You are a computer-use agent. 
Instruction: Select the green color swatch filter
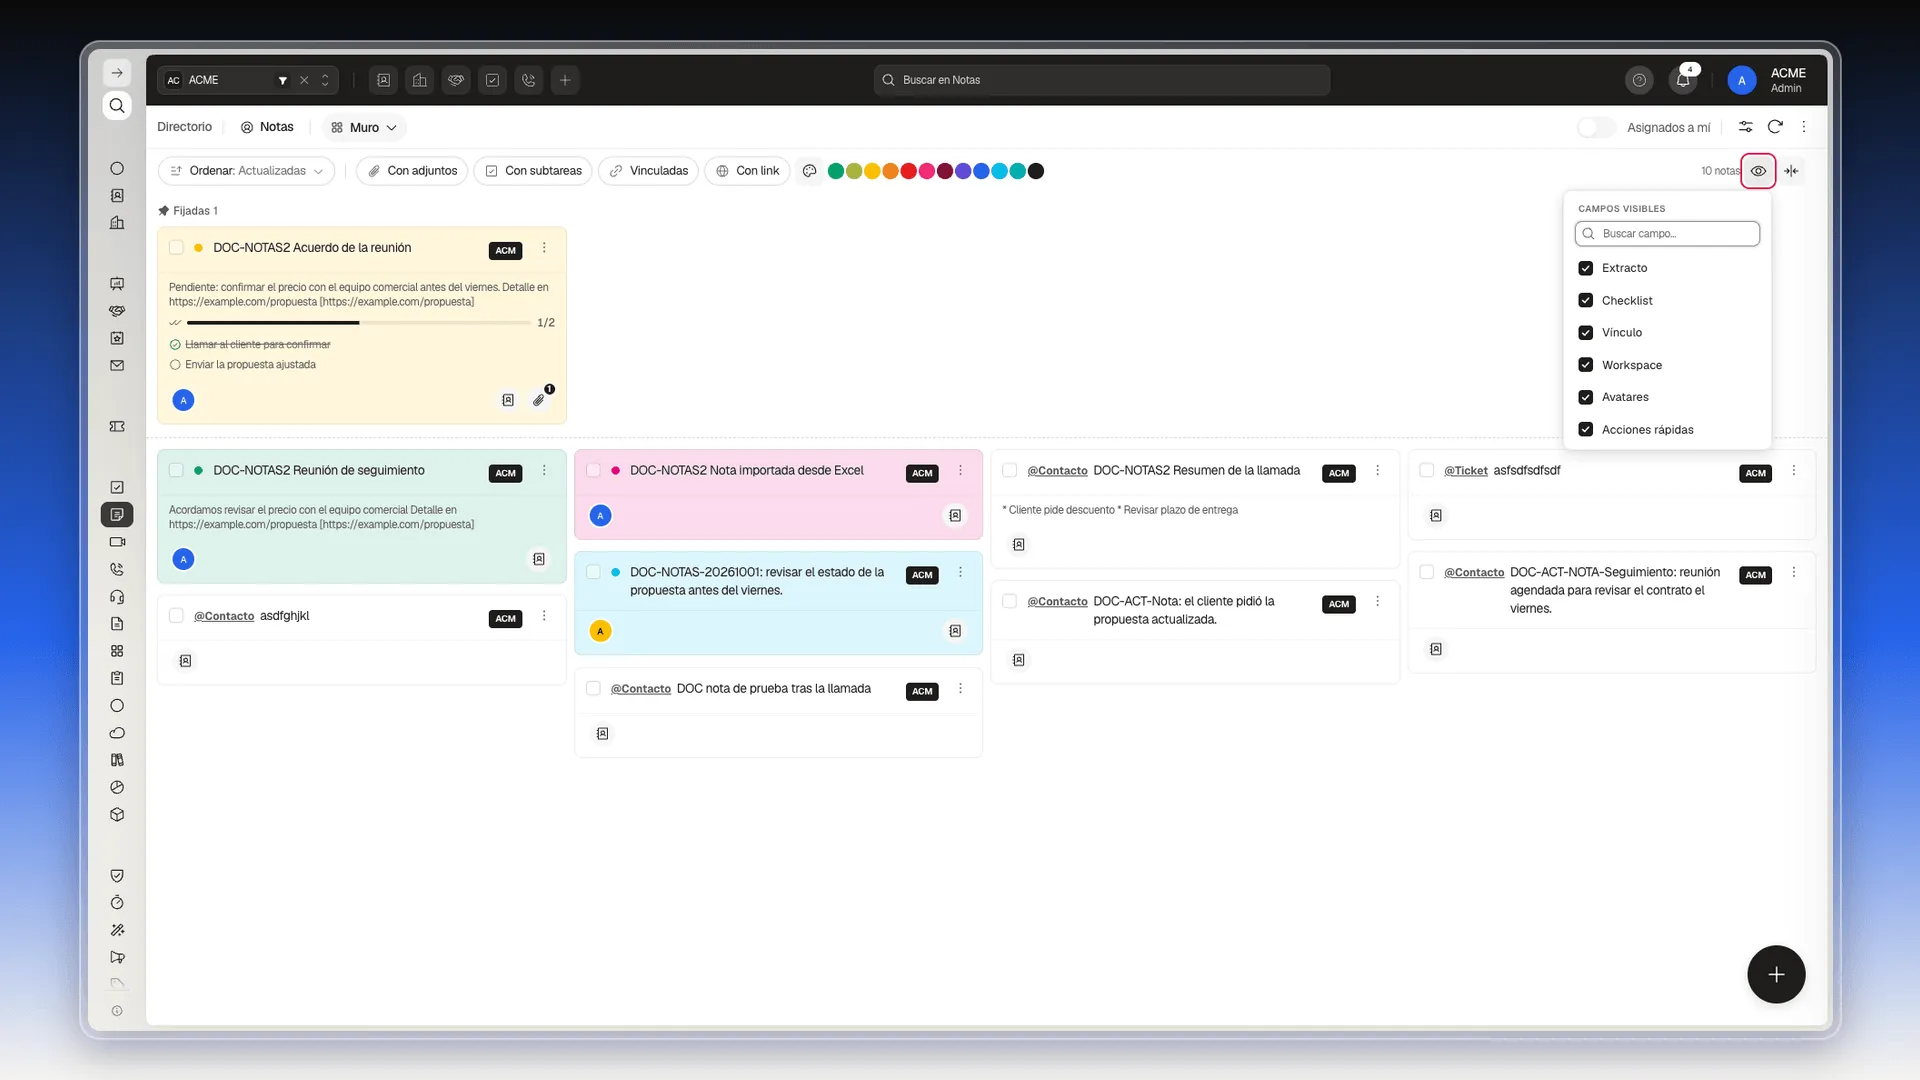pyautogui.click(x=836, y=171)
